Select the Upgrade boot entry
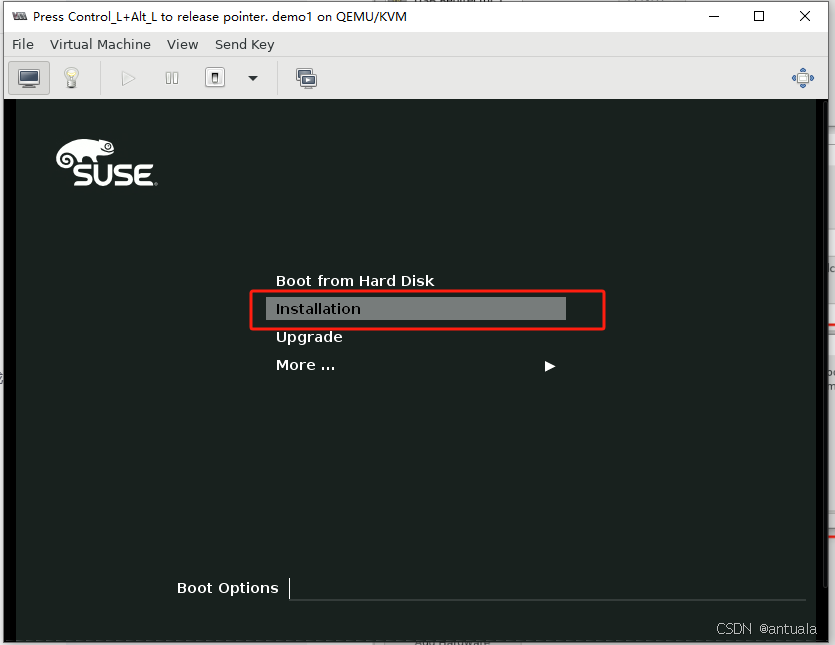This screenshot has height=645, width=835. pyautogui.click(x=309, y=337)
